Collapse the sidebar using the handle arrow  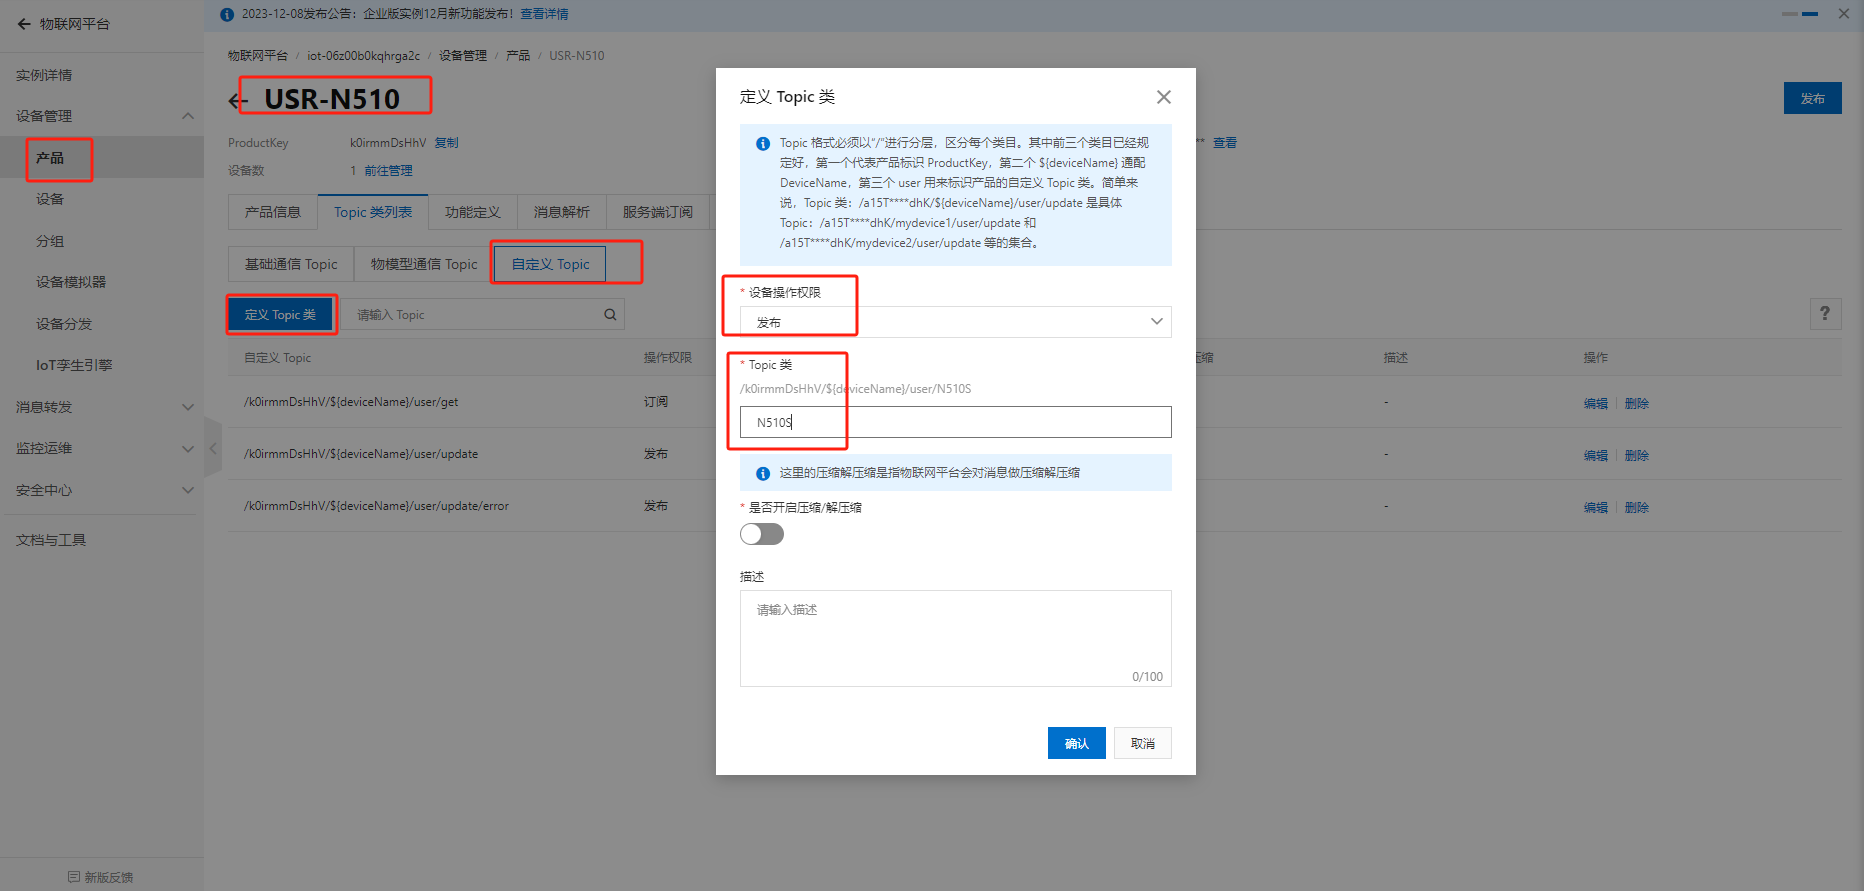pyautogui.click(x=212, y=448)
